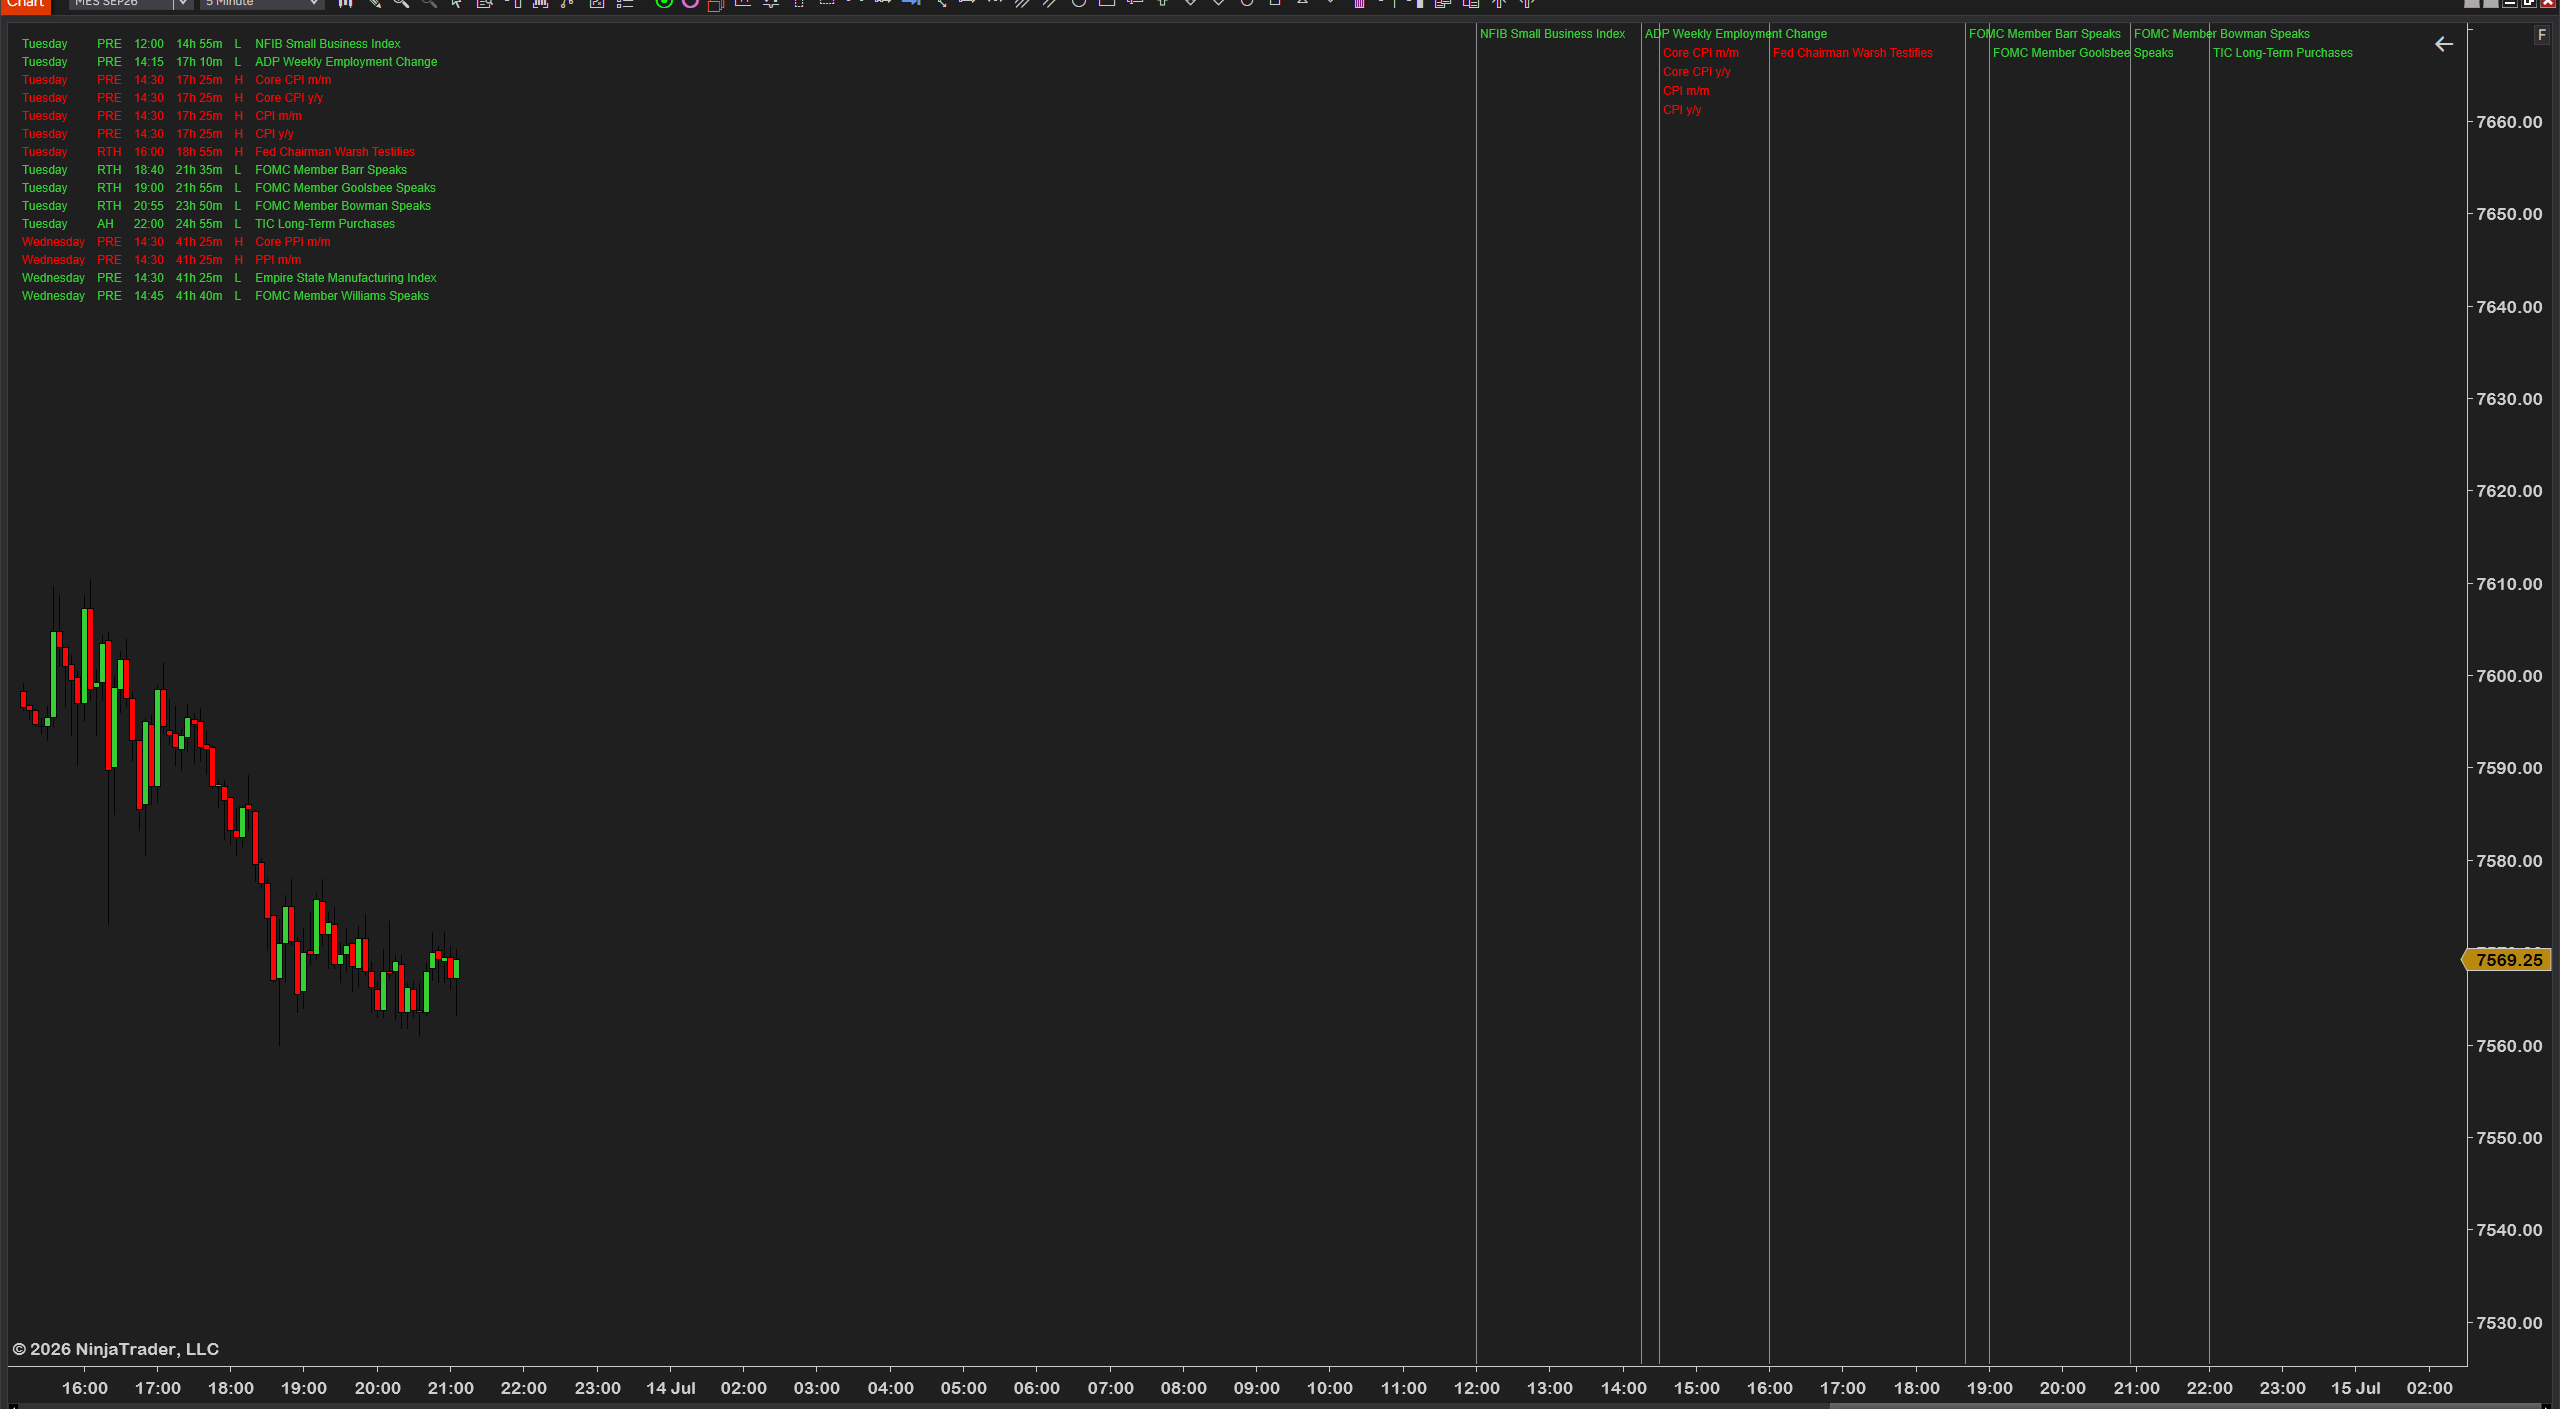Select the PPI m/m row in event list
2560x1409 pixels.
(161, 260)
